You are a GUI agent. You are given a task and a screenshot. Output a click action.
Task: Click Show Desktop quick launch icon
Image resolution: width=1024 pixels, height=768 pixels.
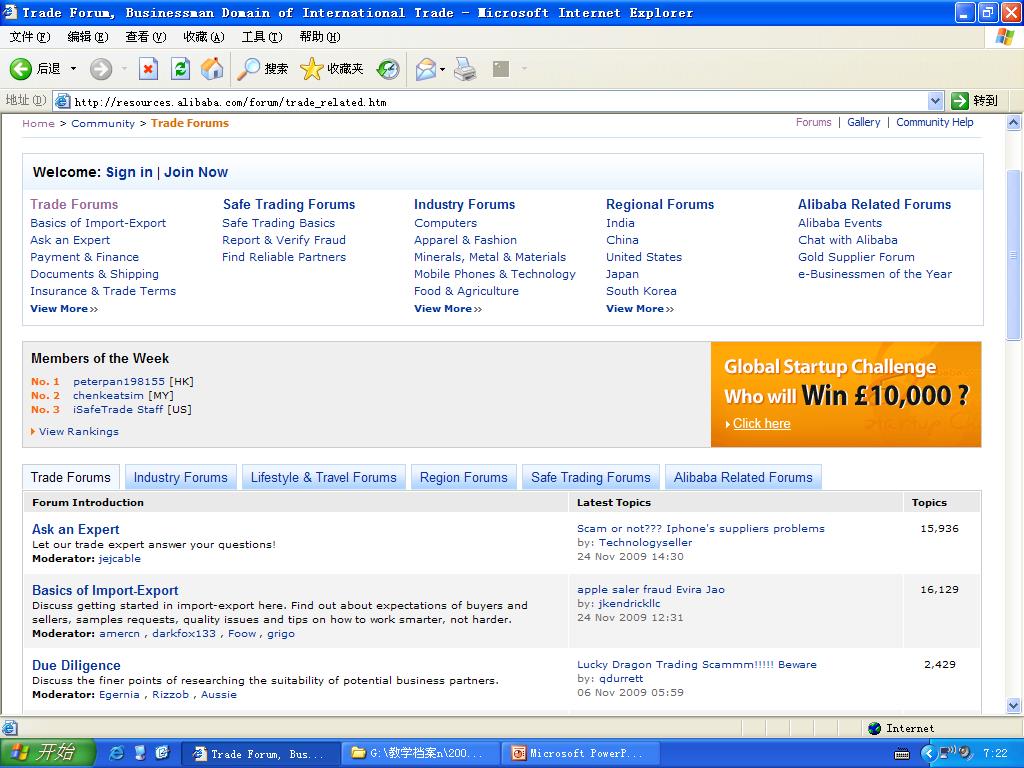point(140,753)
